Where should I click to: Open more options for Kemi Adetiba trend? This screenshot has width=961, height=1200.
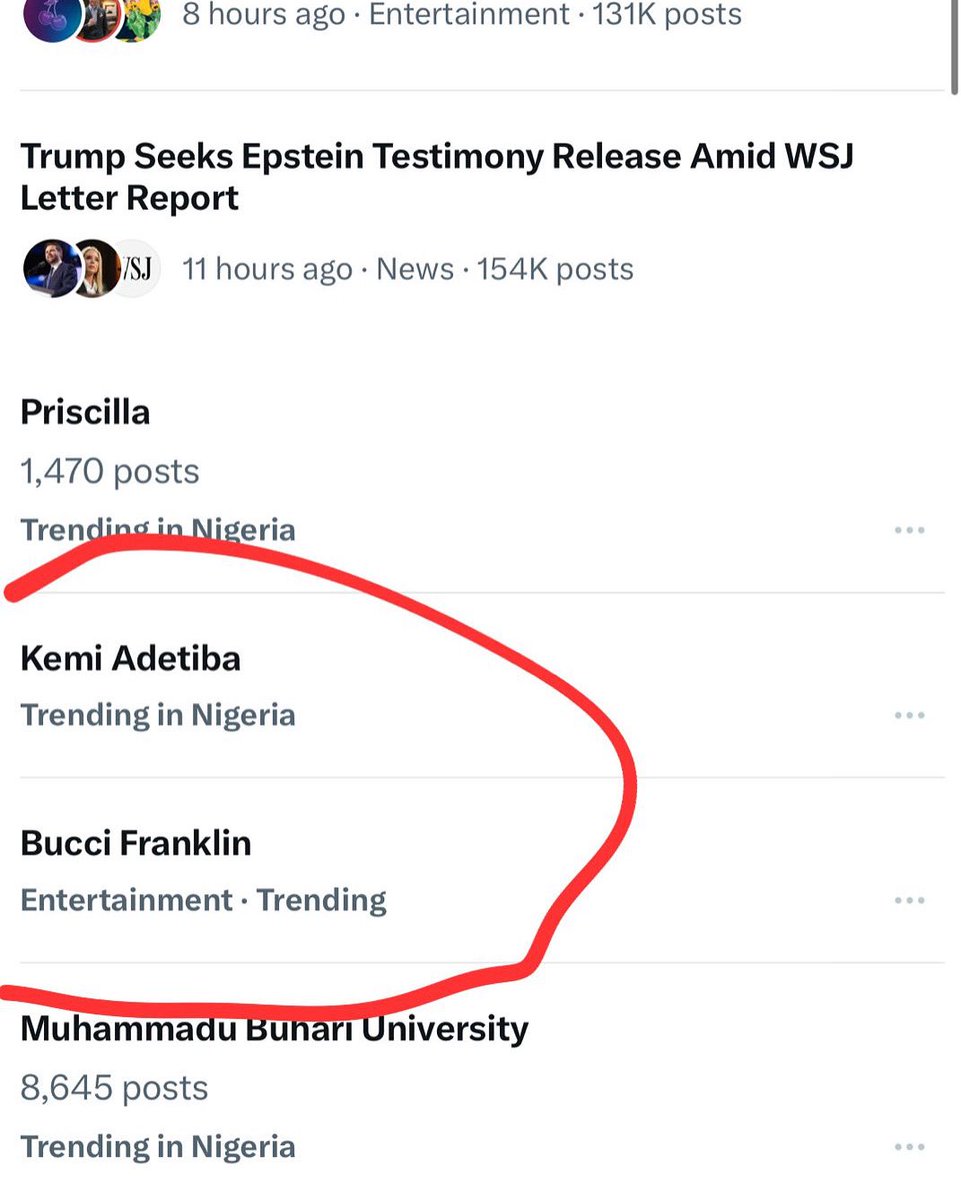click(908, 715)
